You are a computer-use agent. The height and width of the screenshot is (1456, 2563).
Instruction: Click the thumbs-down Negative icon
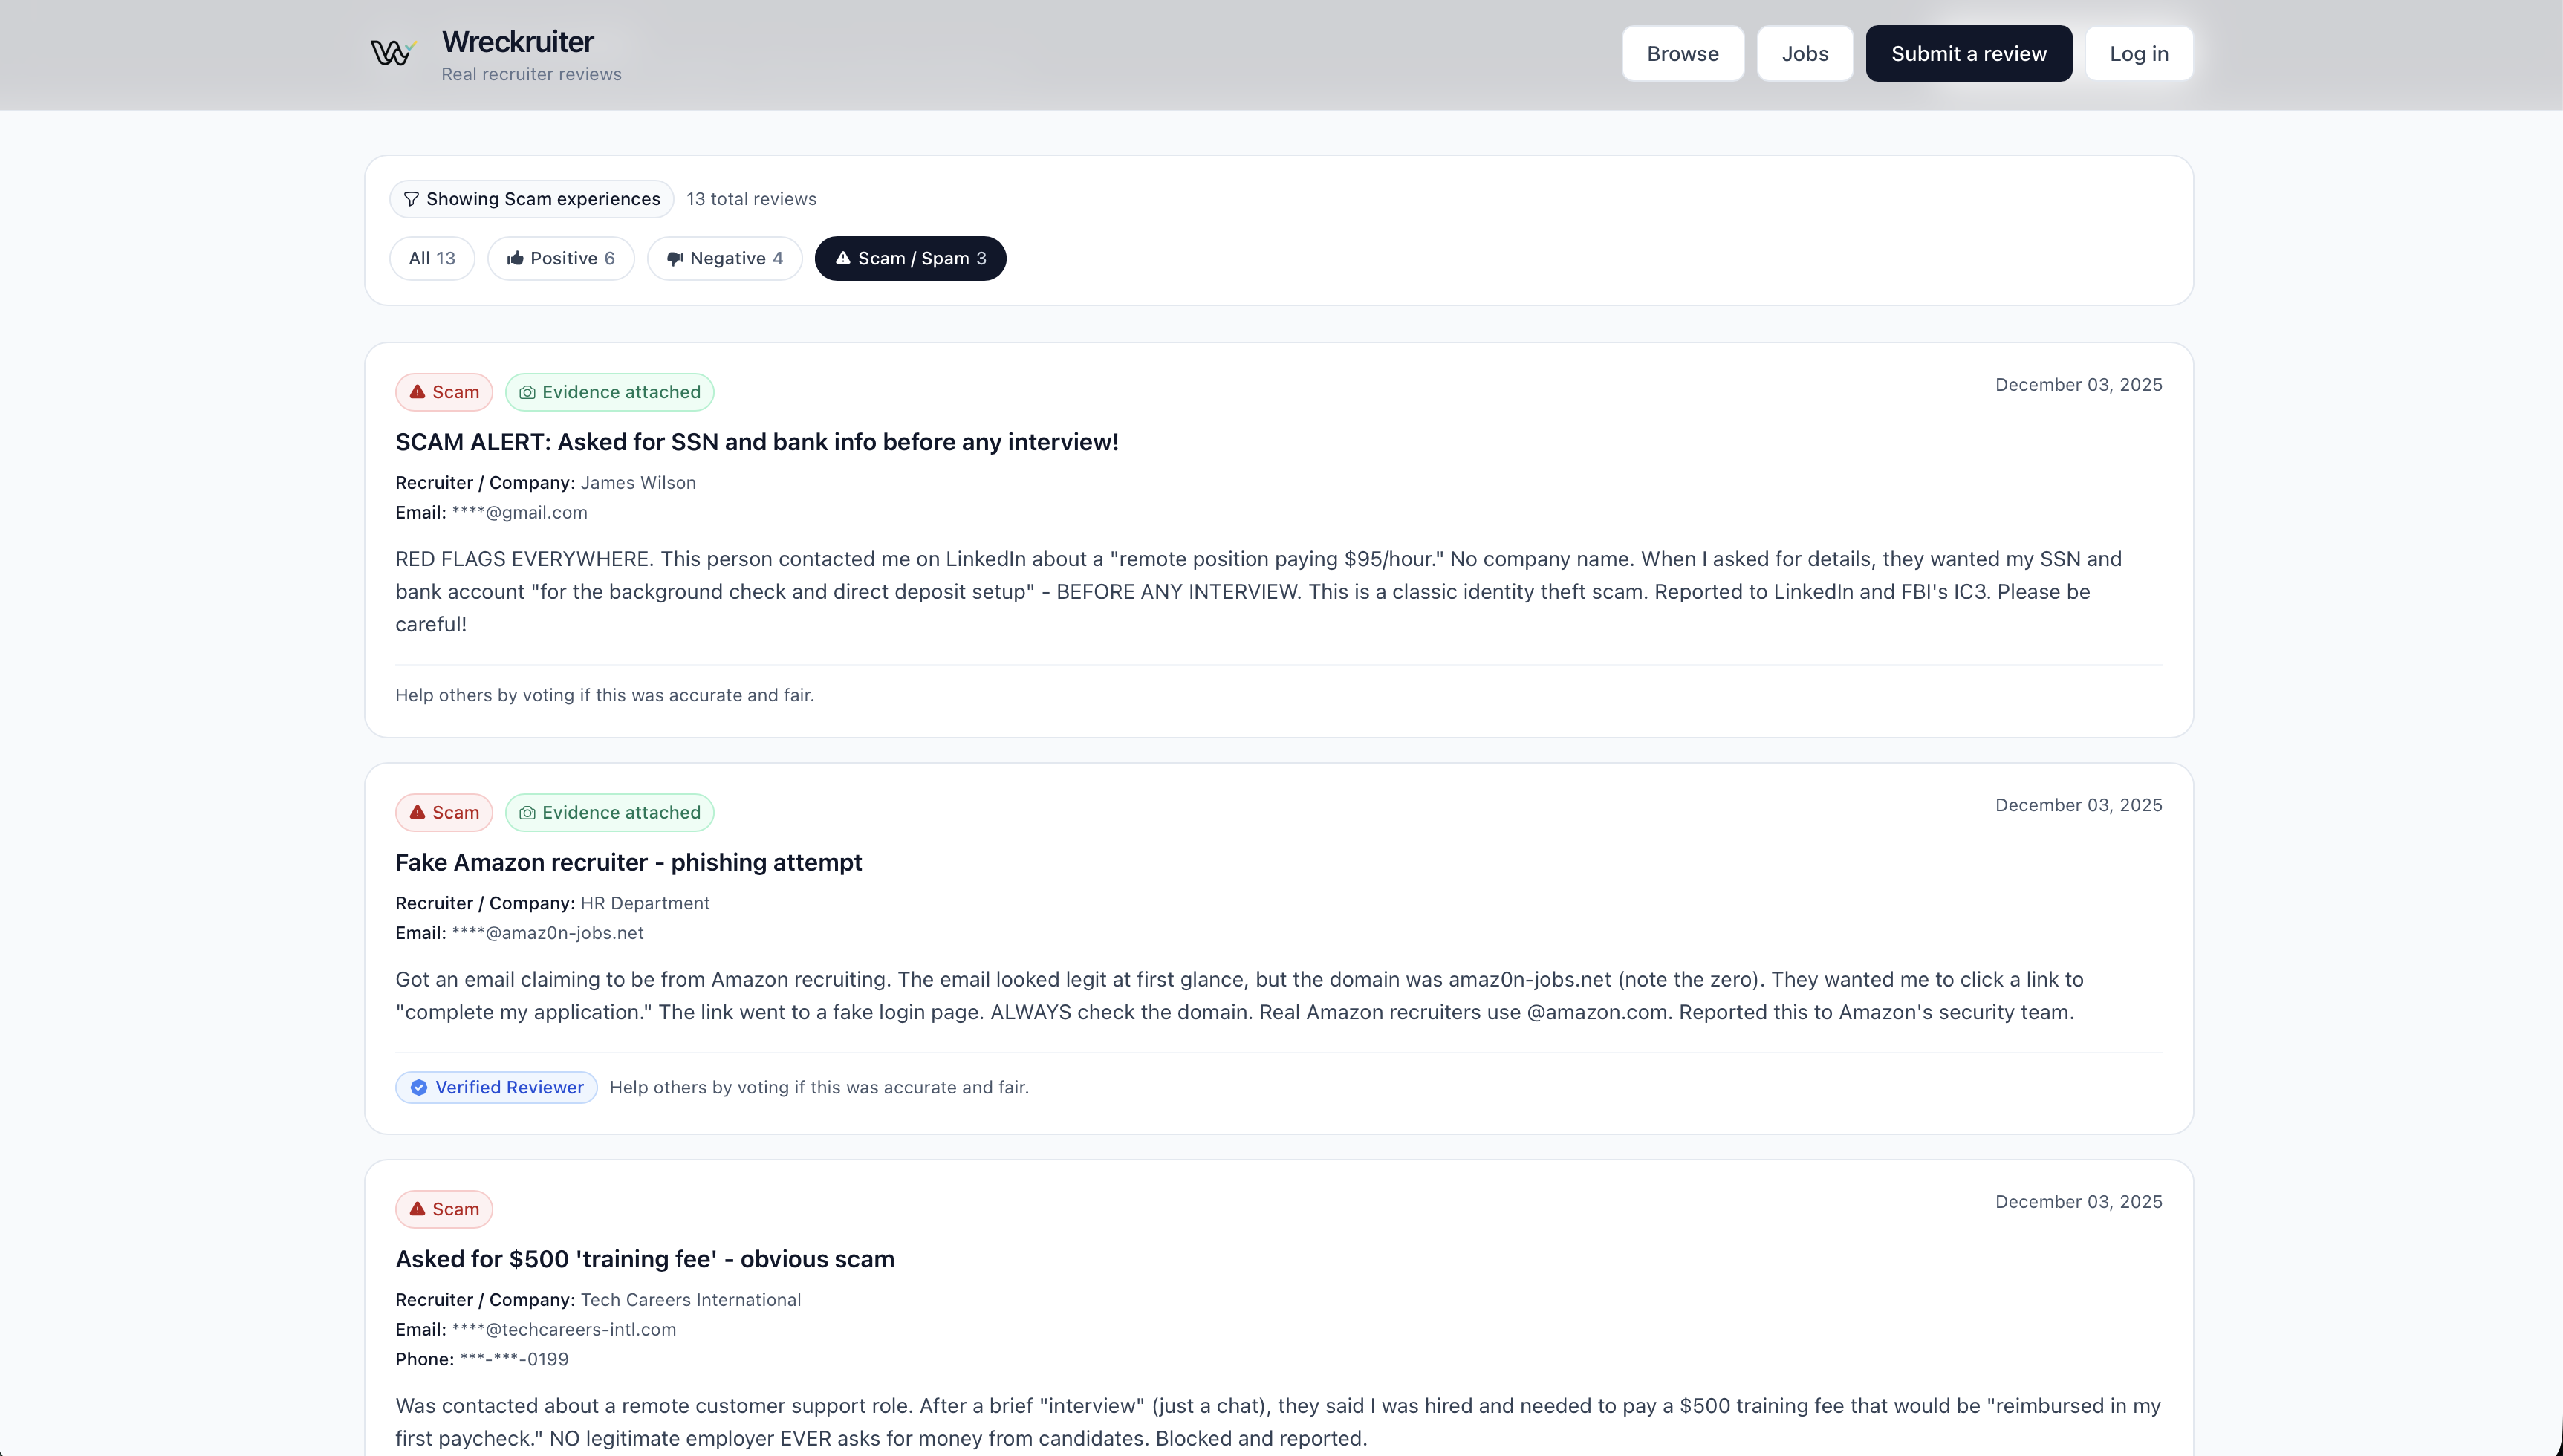(x=675, y=259)
